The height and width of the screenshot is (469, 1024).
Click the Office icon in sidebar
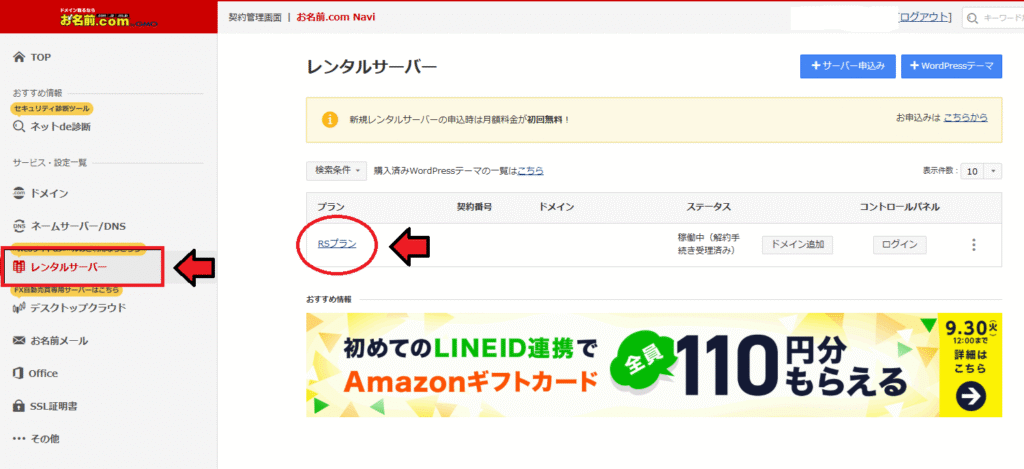[x=19, y=374]
